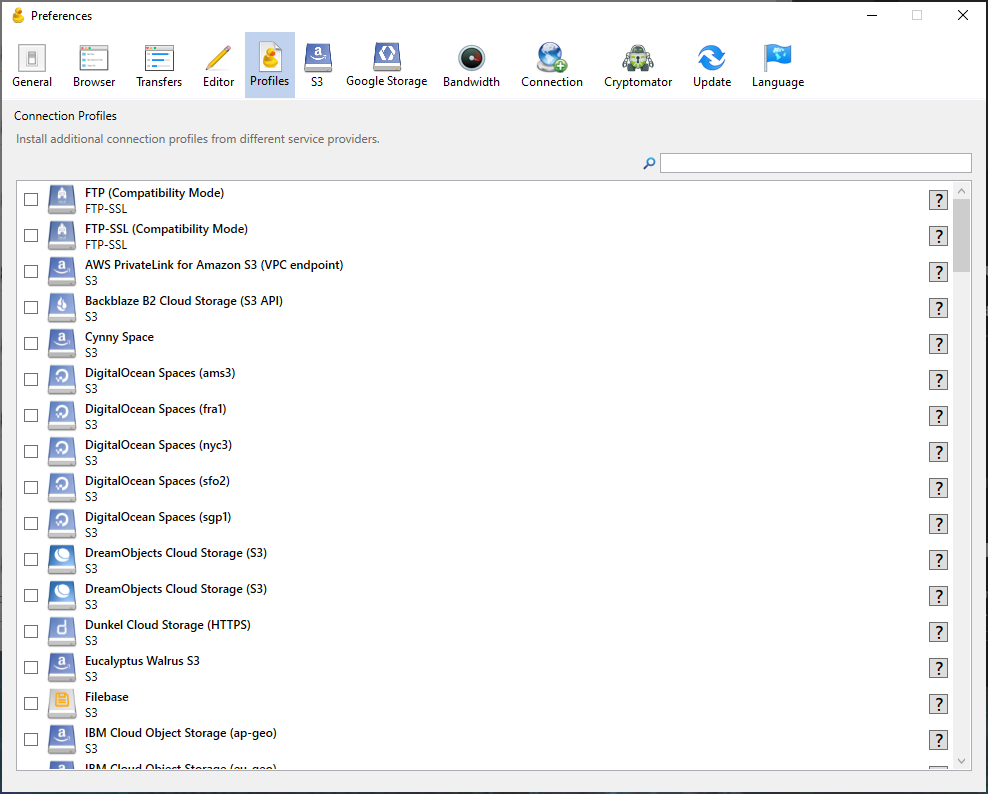Open the Editor preferences pencil icon
988x794 pixels.
point(218,66)
